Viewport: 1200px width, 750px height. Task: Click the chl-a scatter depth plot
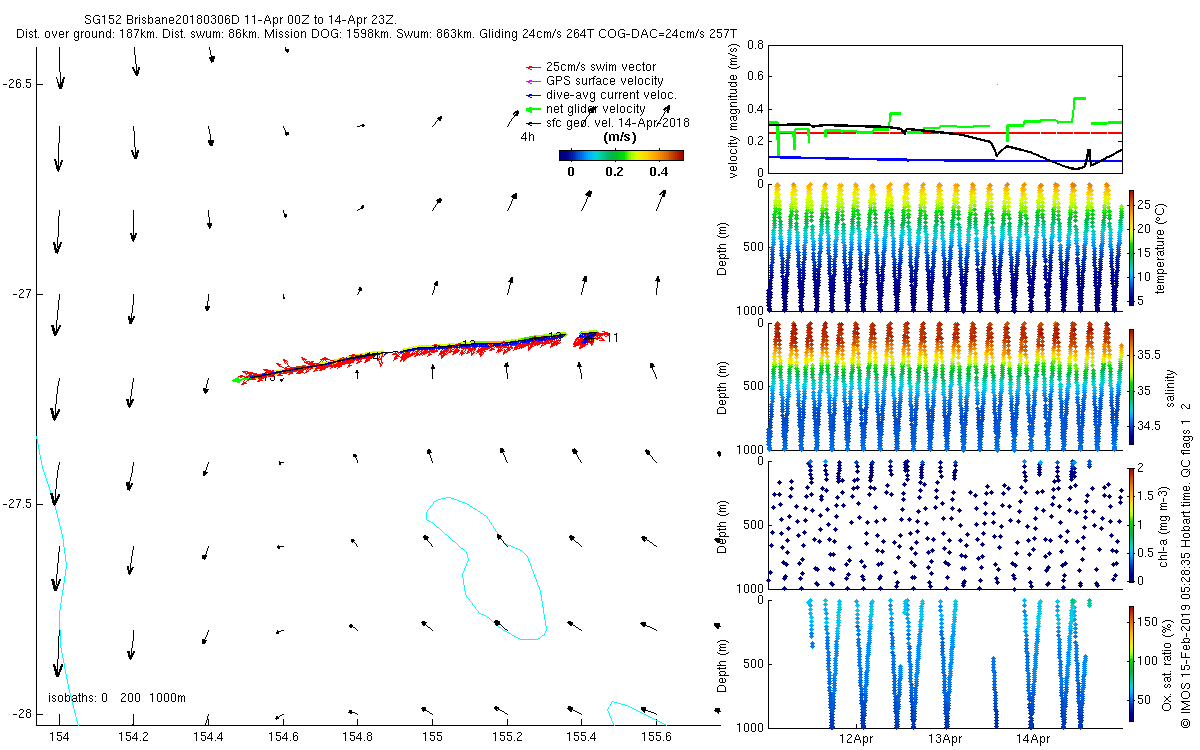click(x=943, y=525)
